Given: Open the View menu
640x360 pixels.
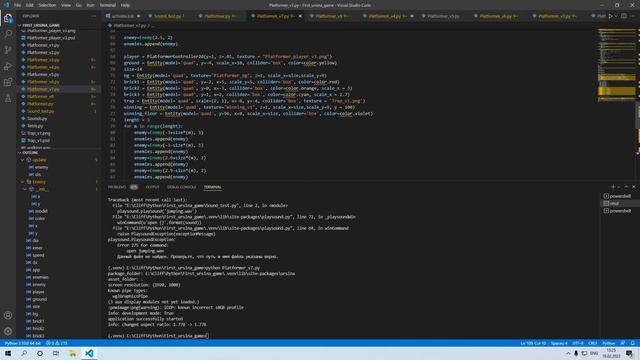Looking at the screenshot, I should (x=66, y=5).
